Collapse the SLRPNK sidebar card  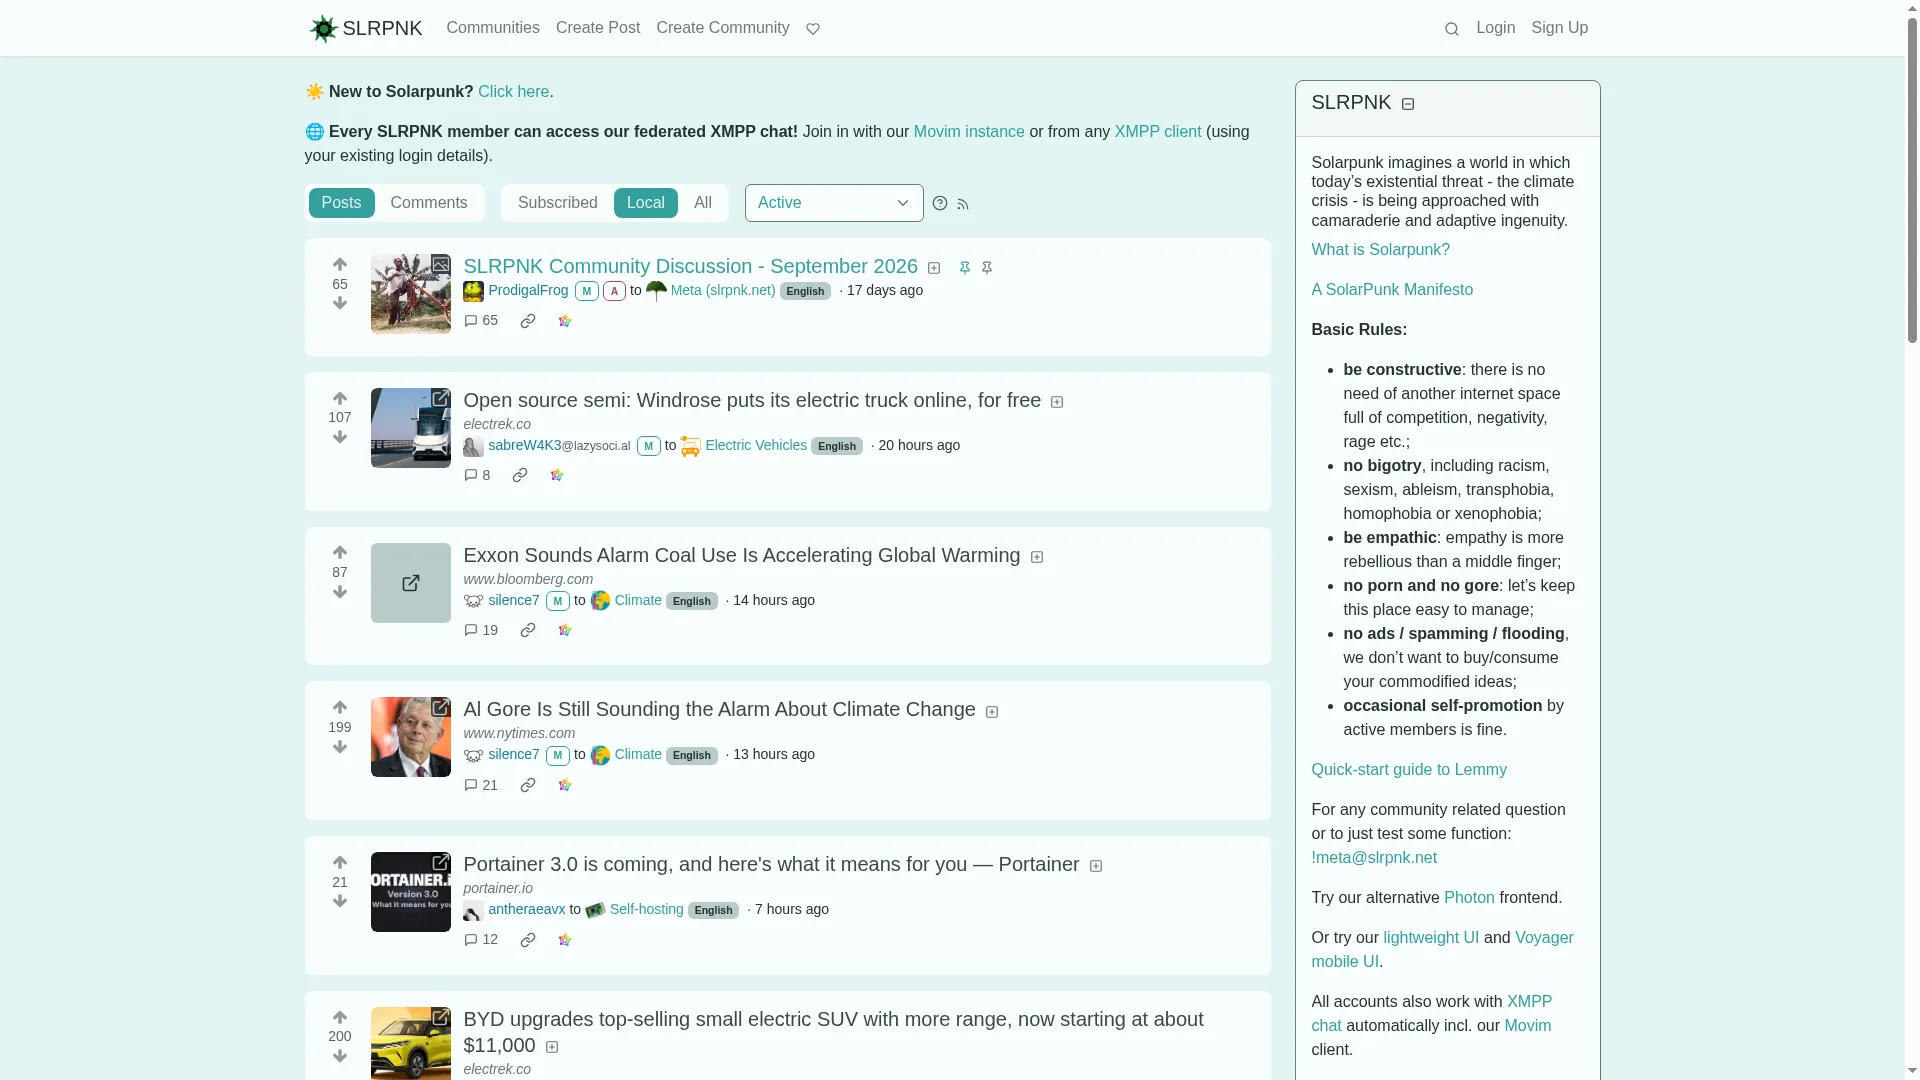pyautogui.click(x=1408, y=104)
